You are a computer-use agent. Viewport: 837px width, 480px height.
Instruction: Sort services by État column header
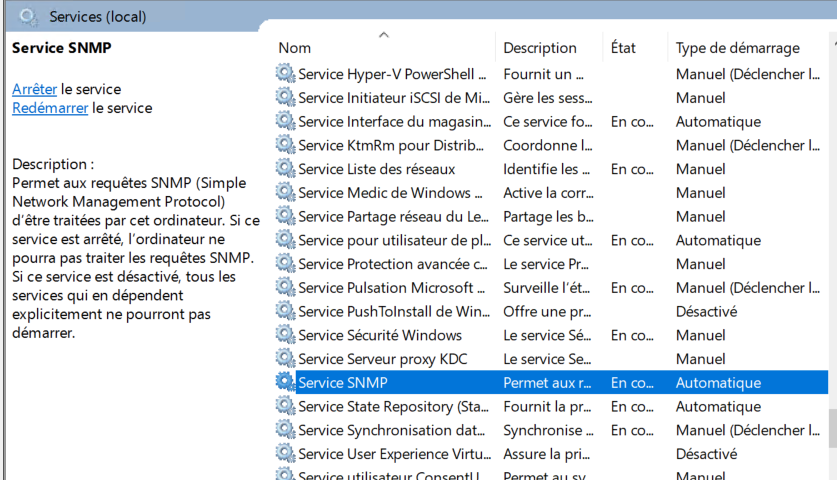pos(623,48)
